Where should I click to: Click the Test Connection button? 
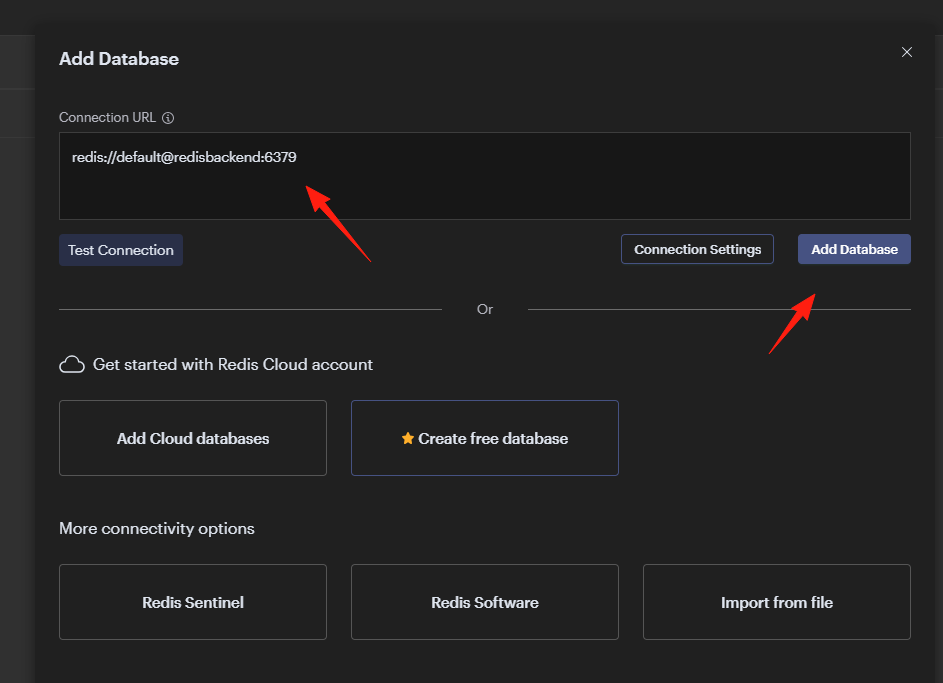tap(121, 250)
